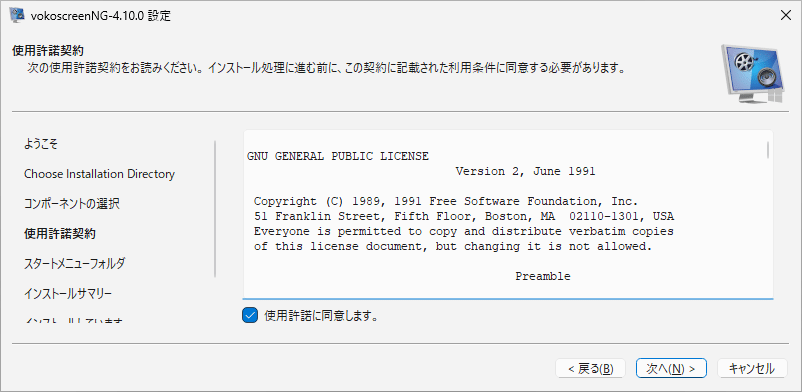The height and width of the screenshot is (392, 802).
Task: Select the ようこそ step in sidebar
Action: [41, 144]
